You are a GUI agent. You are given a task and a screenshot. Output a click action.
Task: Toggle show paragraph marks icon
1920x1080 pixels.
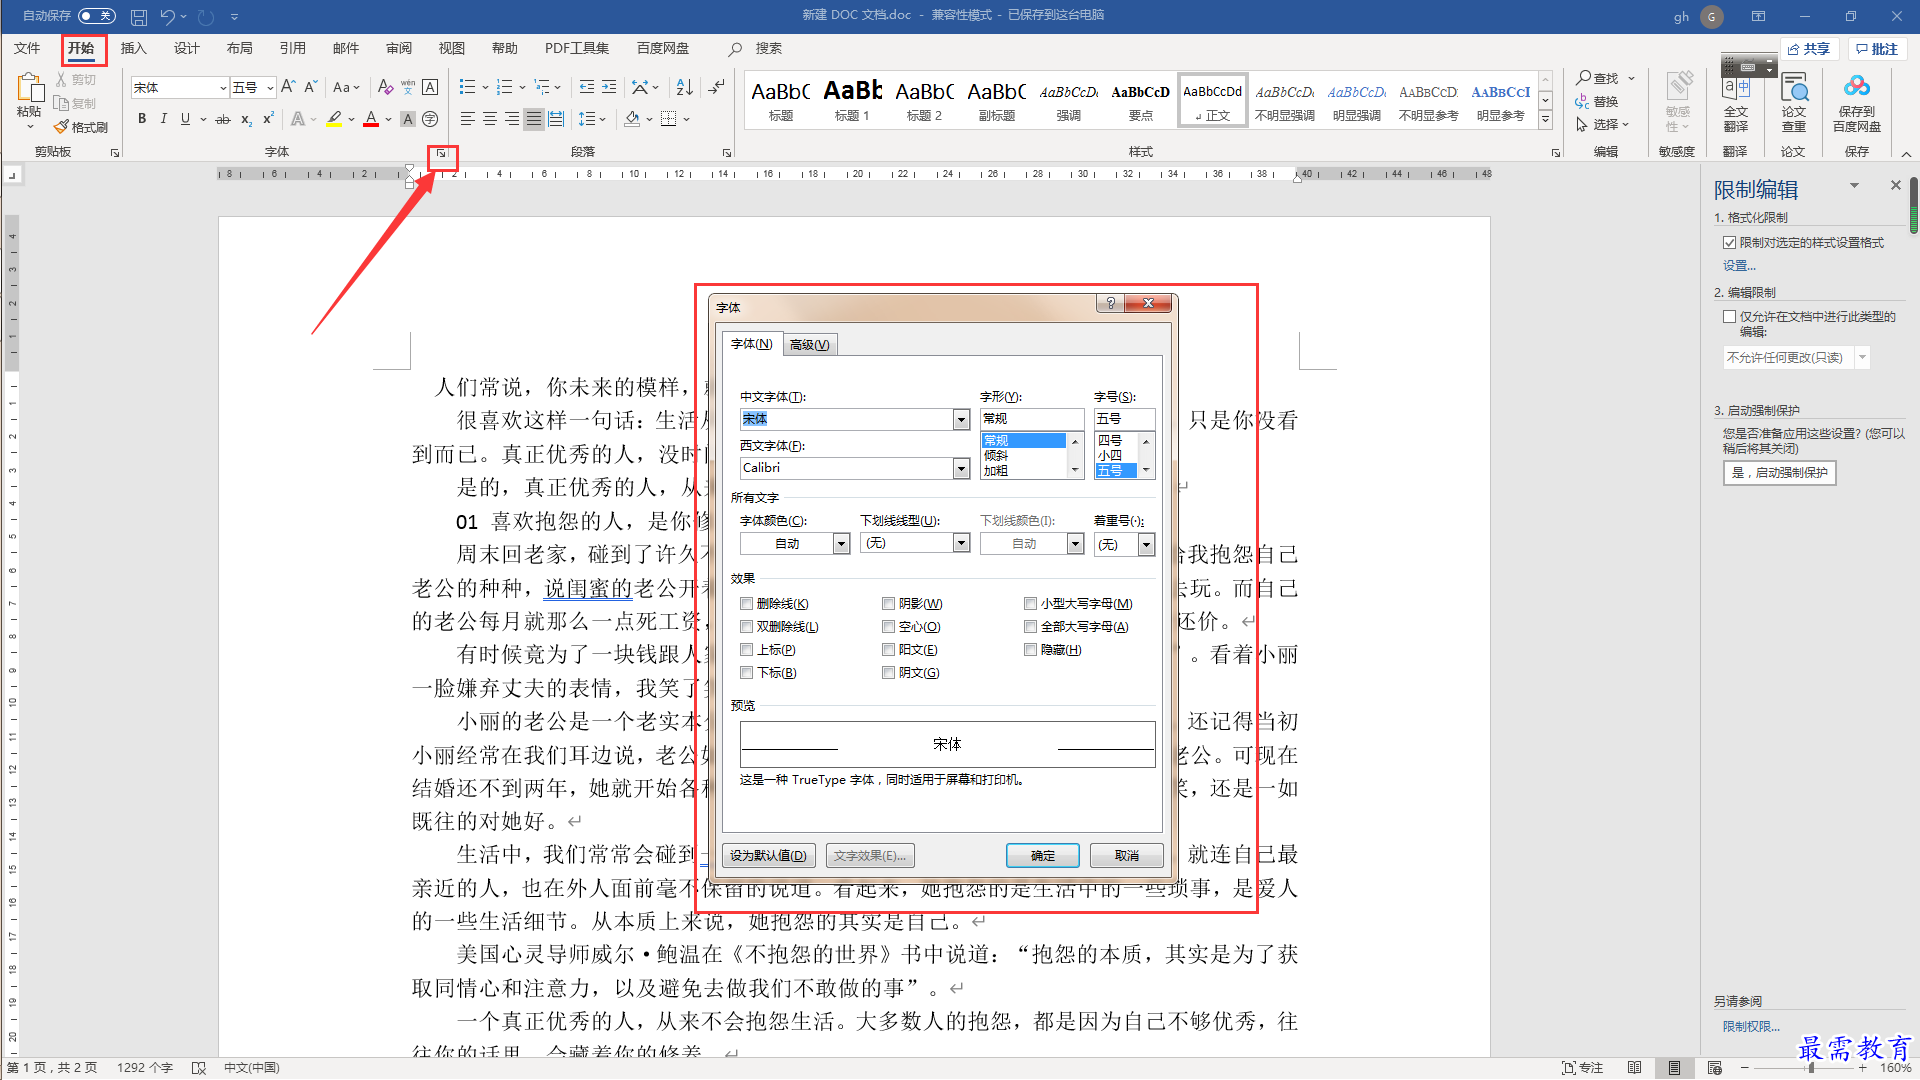tap(716, 87)
